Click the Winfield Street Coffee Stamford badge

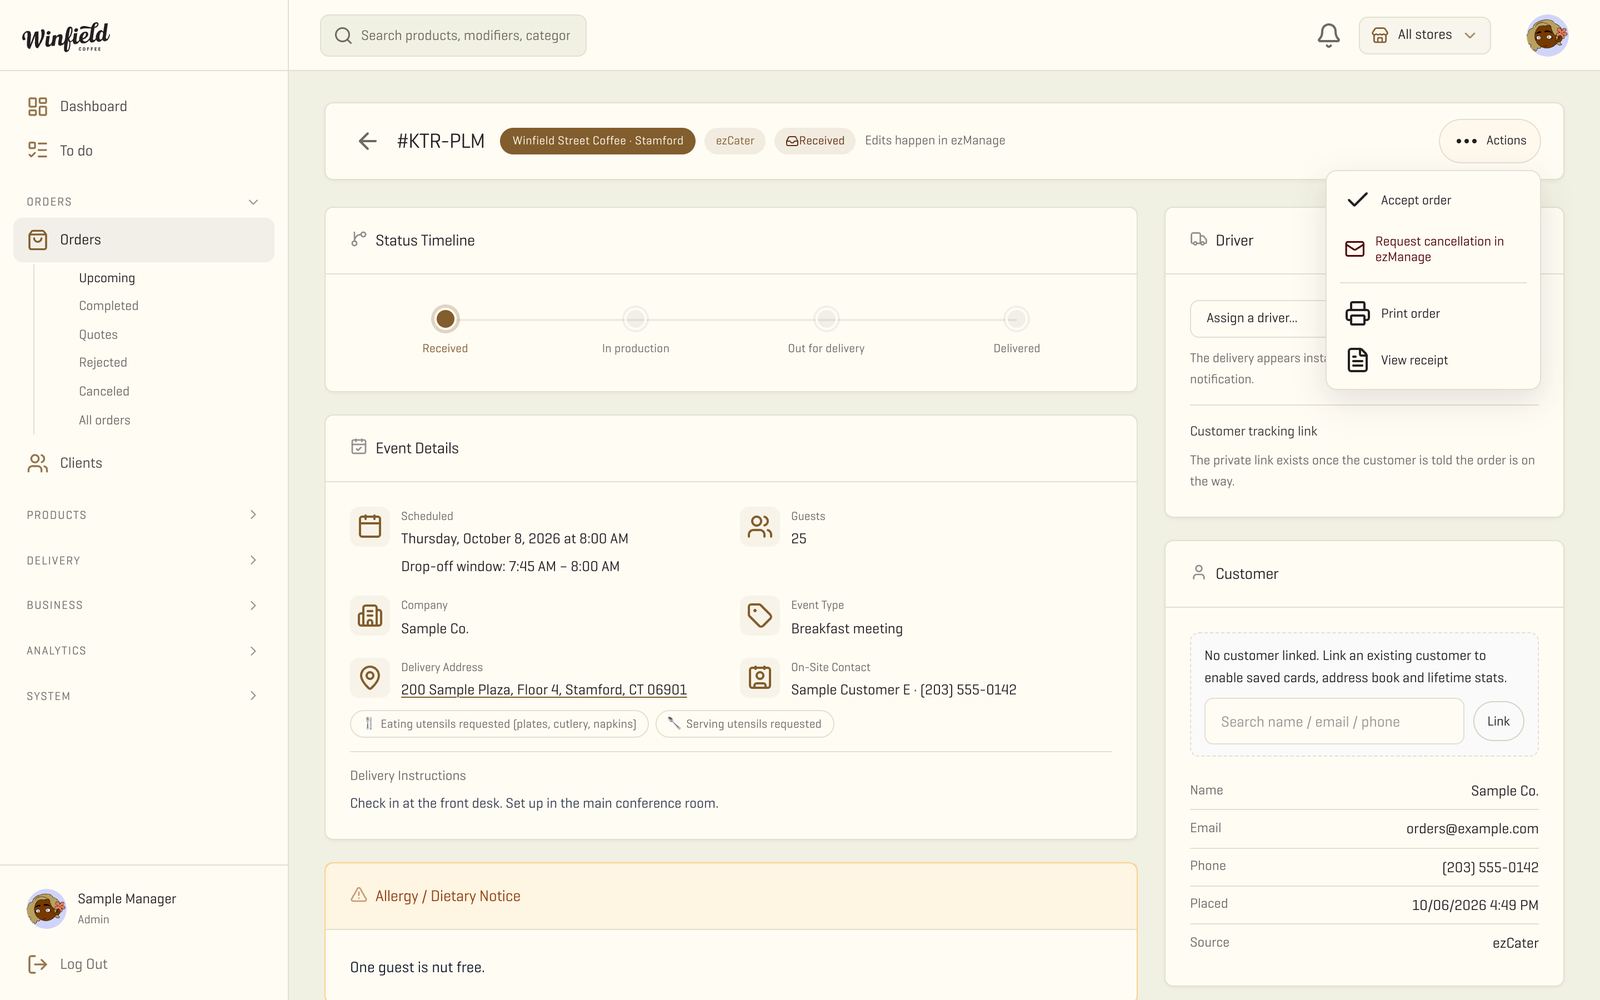pos(598,141)
